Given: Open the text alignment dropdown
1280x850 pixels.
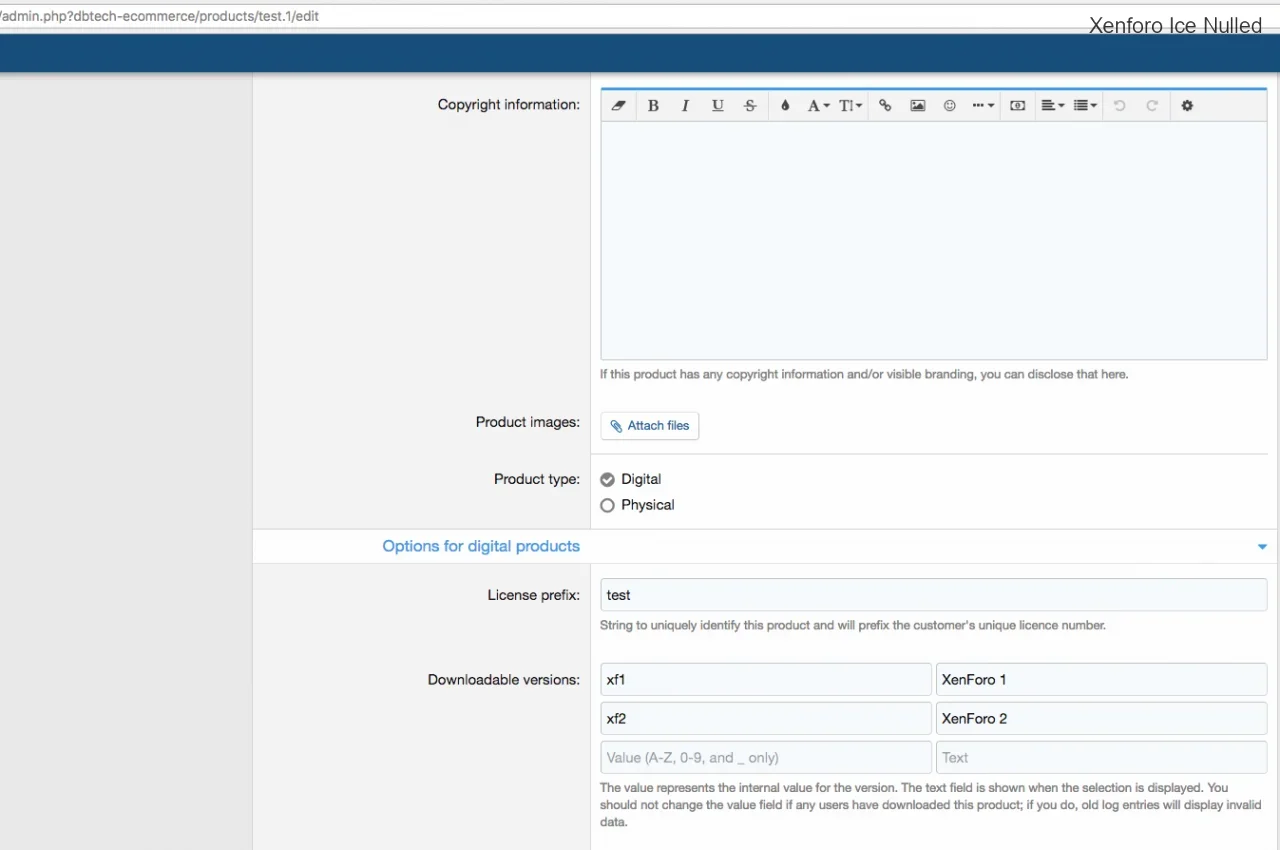Looking at the screenshot, I should [x=1052, y=106].
